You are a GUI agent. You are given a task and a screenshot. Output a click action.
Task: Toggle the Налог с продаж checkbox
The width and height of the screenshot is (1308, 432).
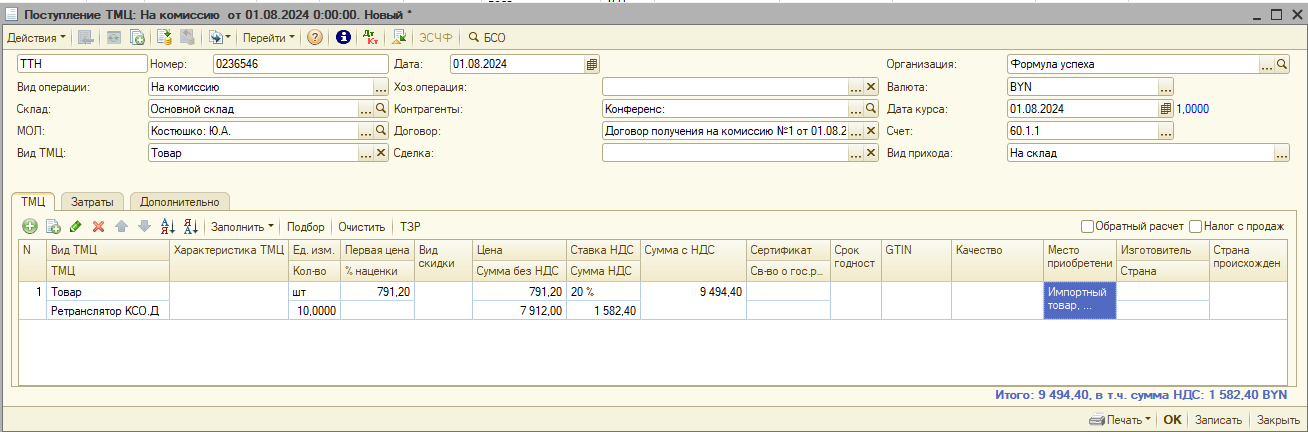click(1195, 226)
